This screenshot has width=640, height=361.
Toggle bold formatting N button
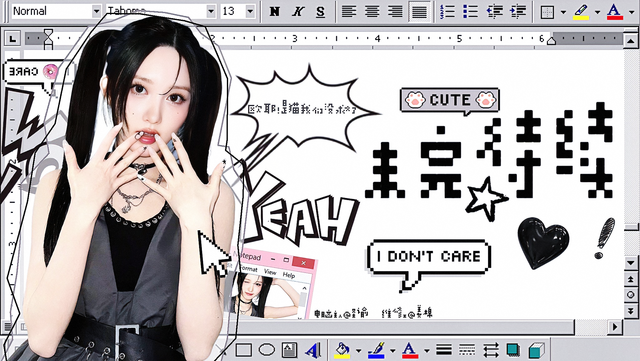point(275,11)
